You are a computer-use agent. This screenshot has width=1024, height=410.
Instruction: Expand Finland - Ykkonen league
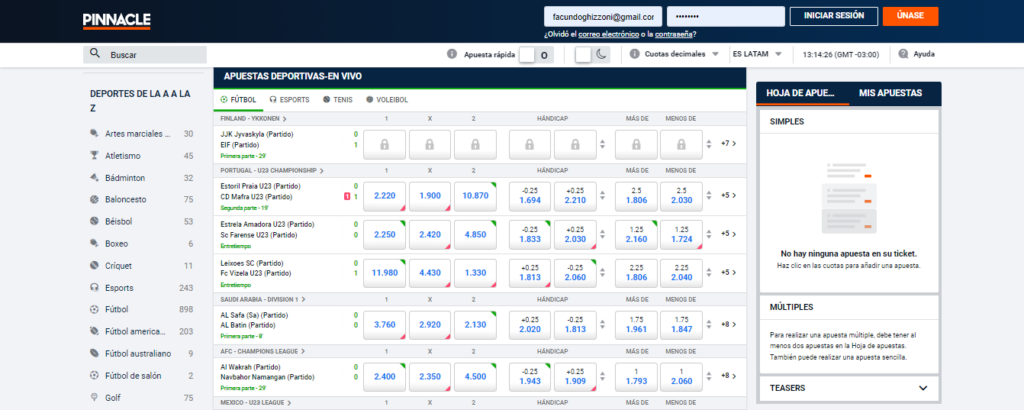(x=254, y=119)
